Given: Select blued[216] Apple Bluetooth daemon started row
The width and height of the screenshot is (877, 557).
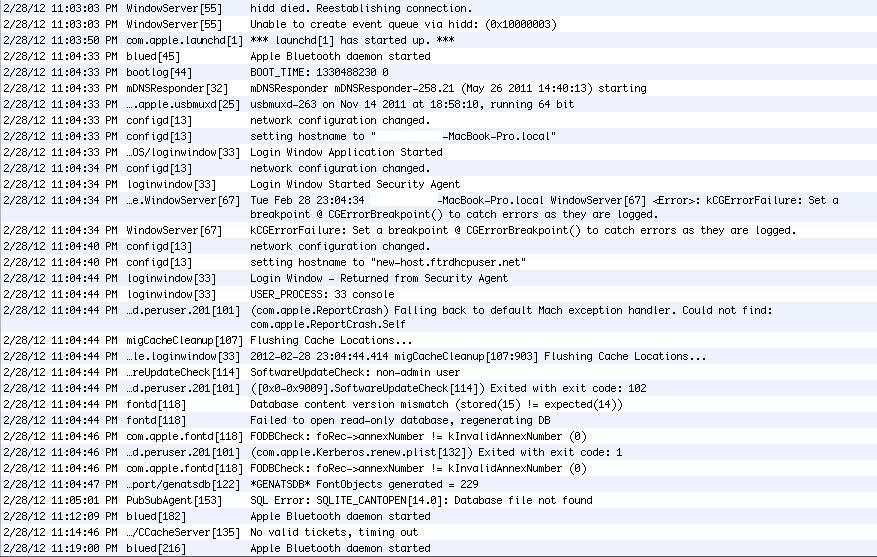Looking at the screenshot, I should coord(438,549).
